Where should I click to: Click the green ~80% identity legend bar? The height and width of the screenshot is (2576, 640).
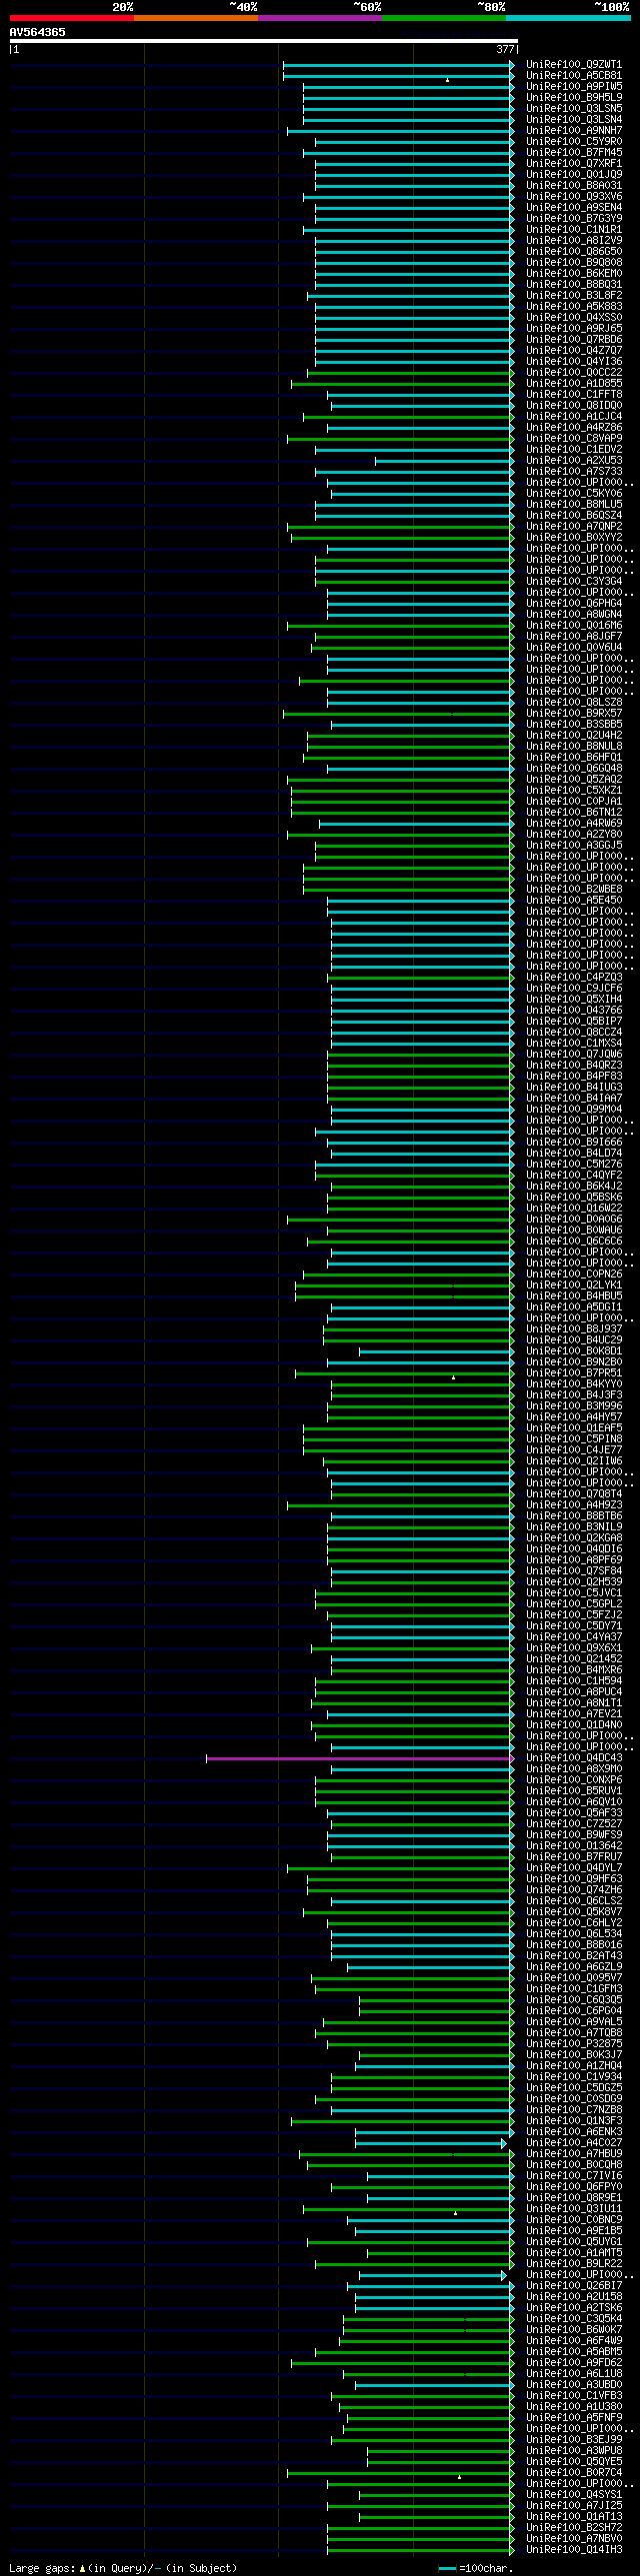pos(443,18)
